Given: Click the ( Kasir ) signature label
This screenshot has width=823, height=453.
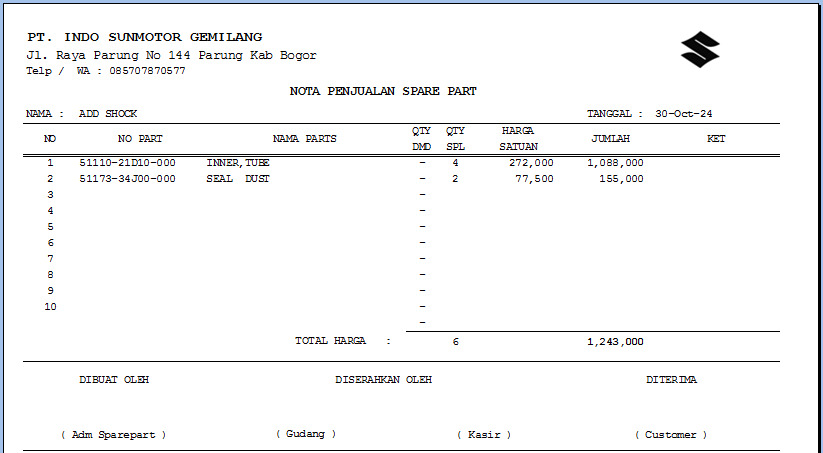Looking at the screenshot, I should click(x=484, y=435).
